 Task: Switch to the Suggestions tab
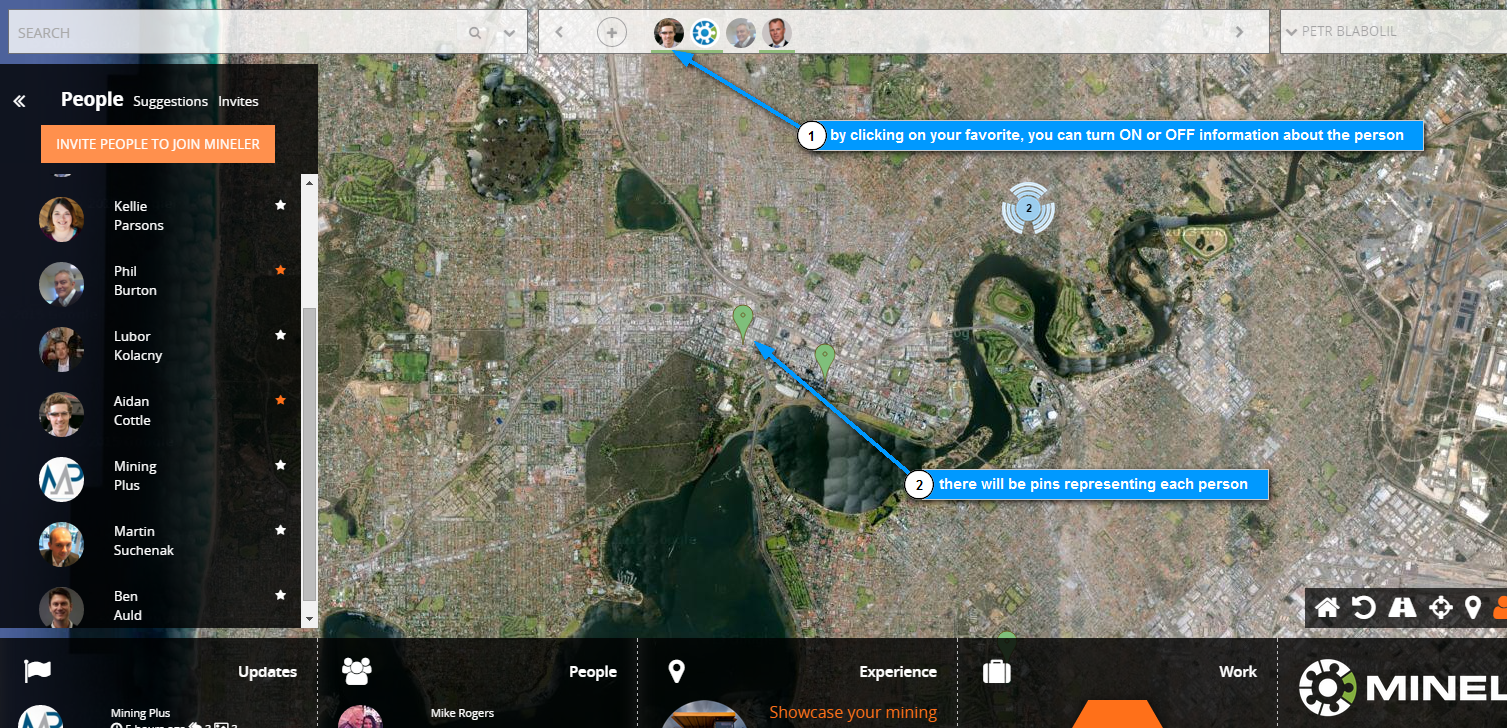click(170, 101)
